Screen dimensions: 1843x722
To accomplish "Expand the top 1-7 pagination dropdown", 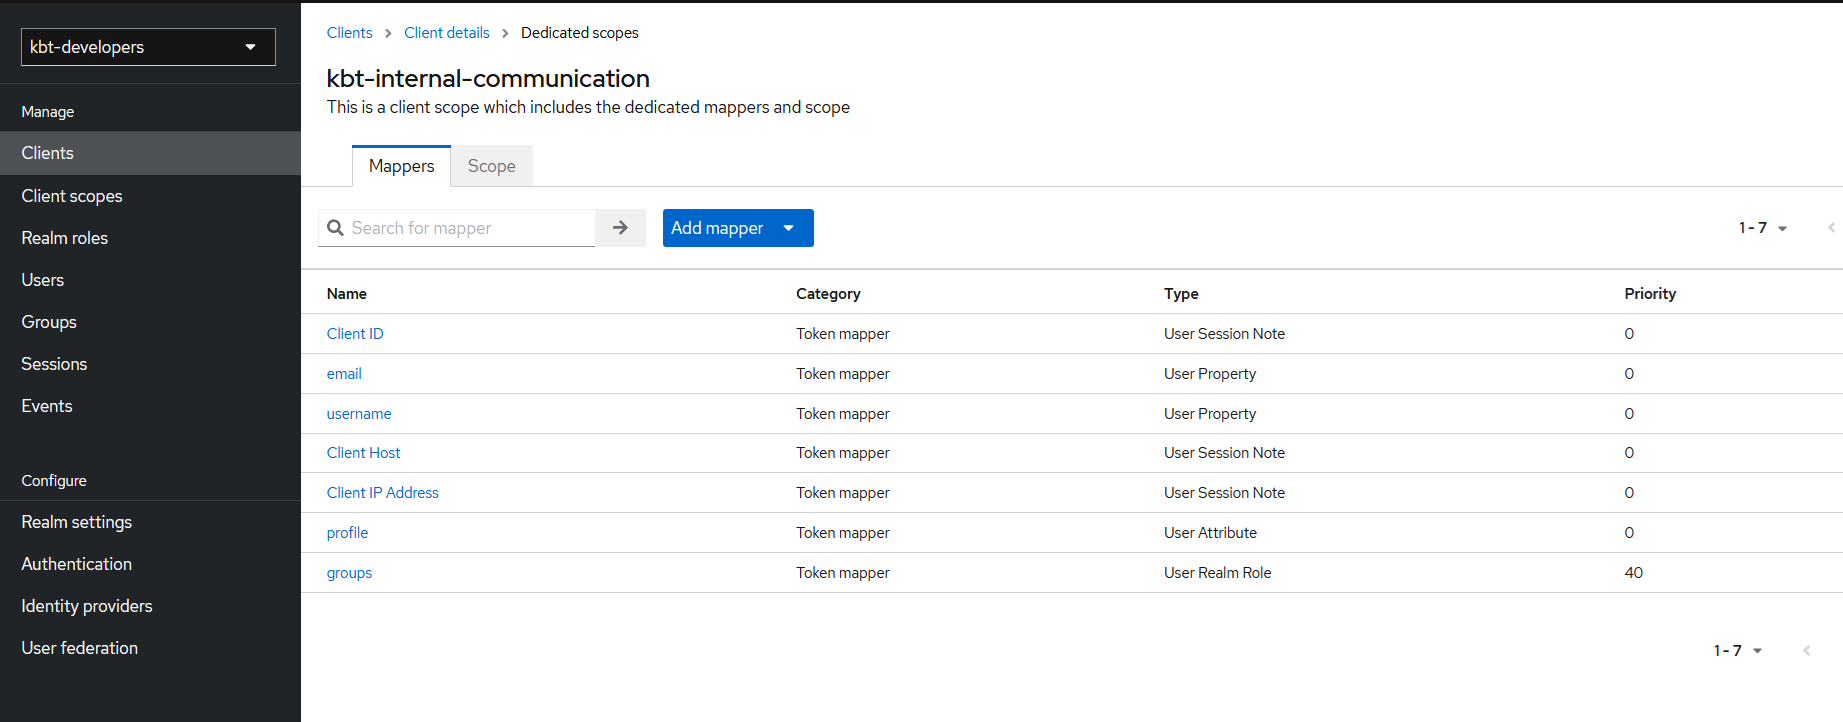I will 1763,228.
